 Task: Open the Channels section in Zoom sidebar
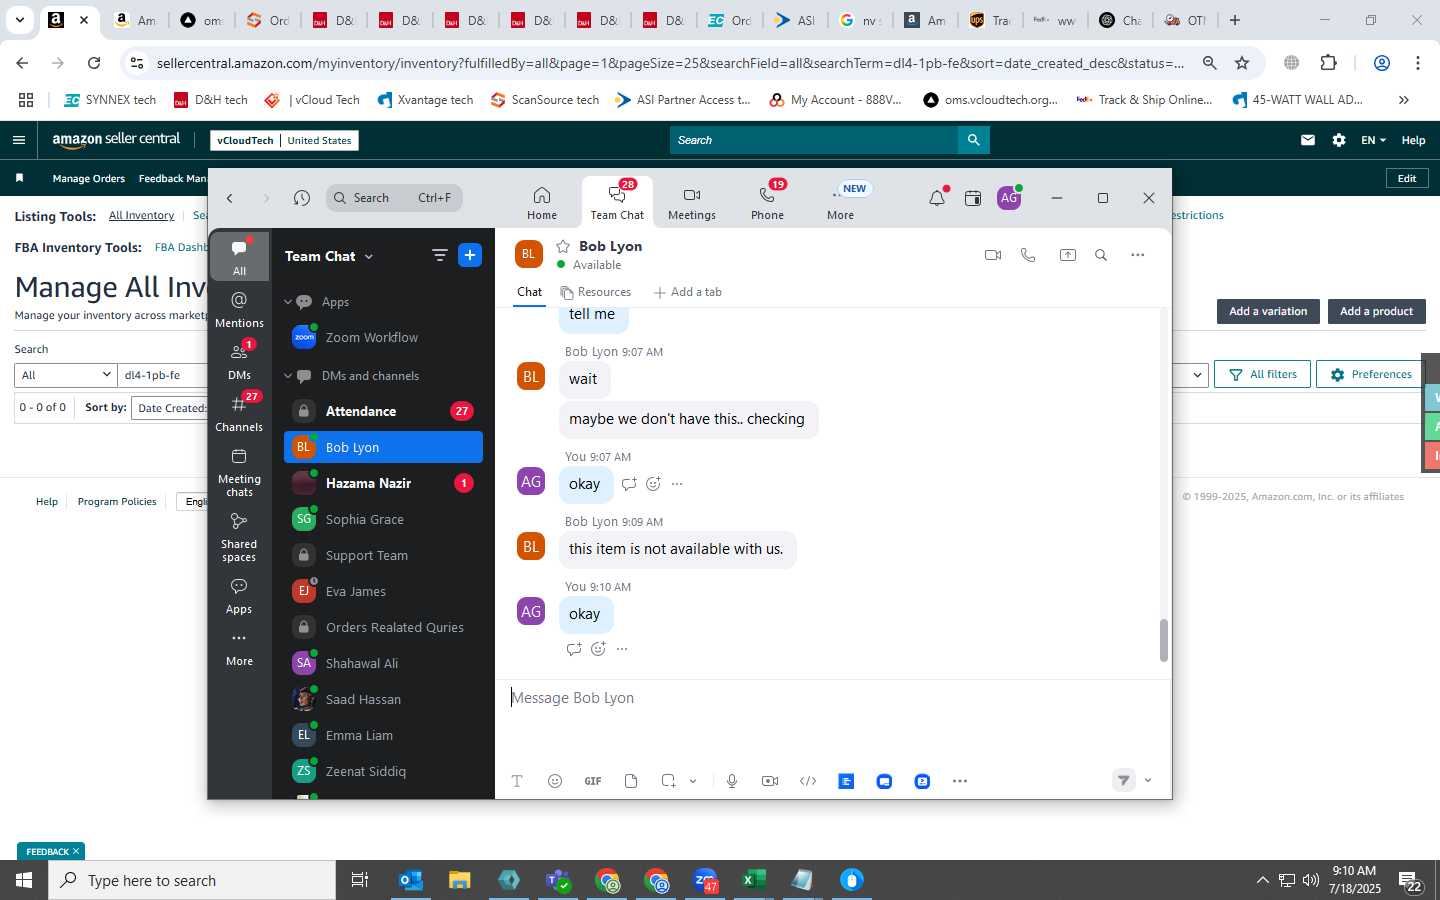click(239, 413)
